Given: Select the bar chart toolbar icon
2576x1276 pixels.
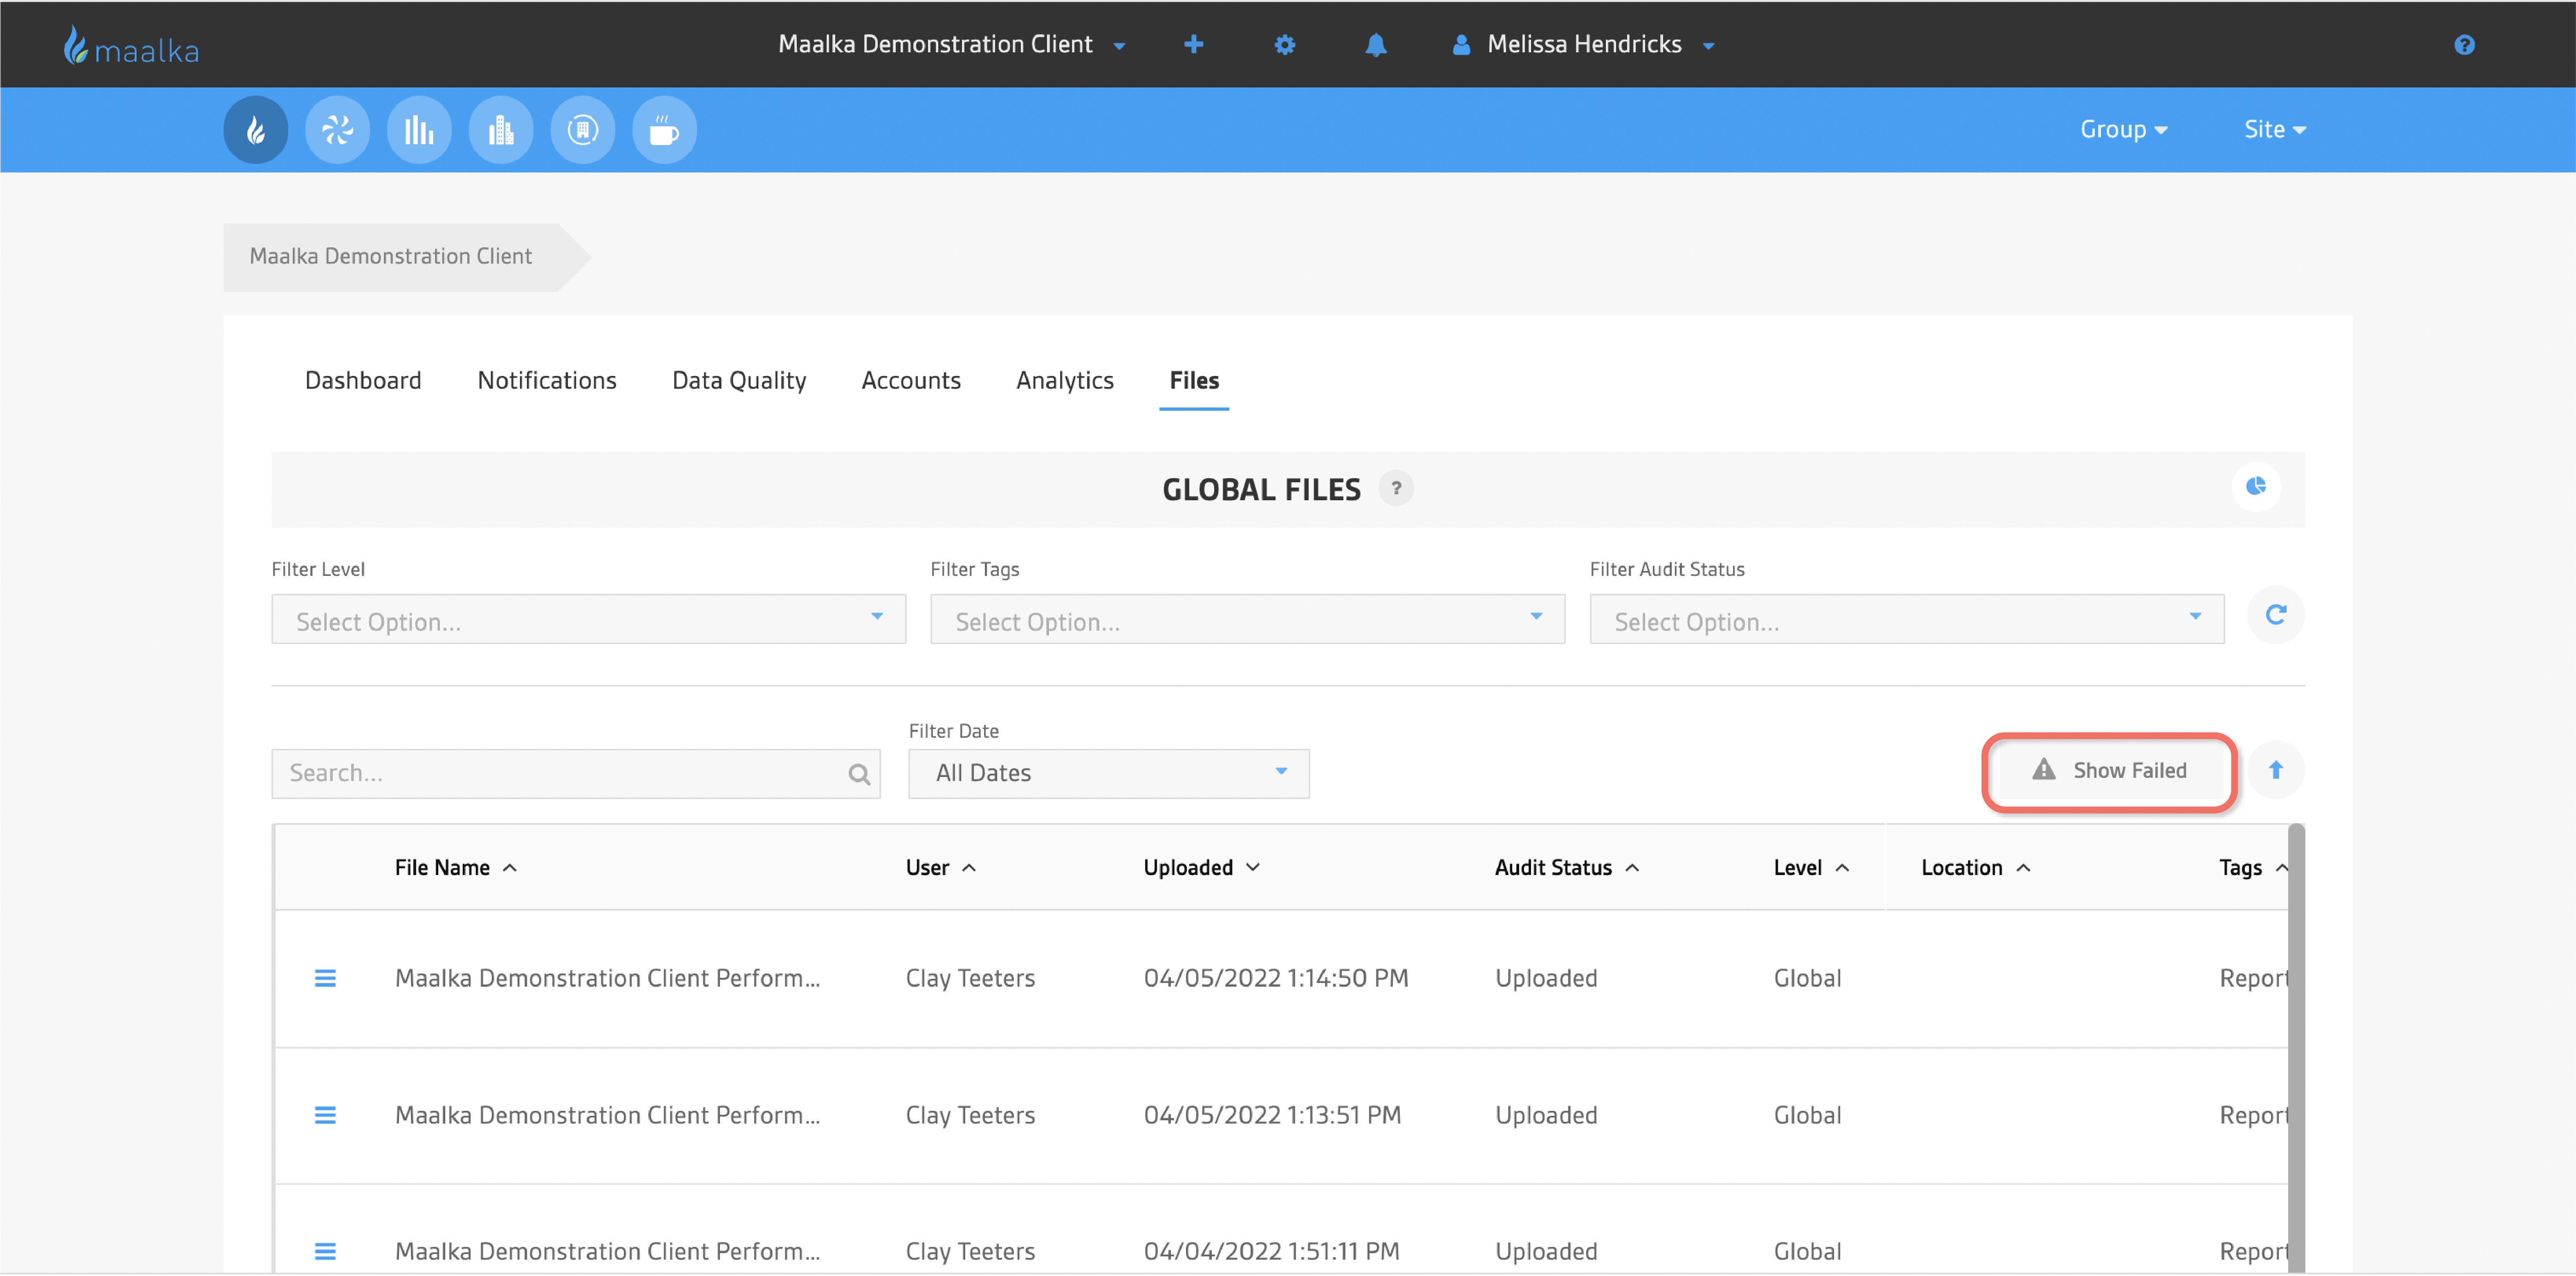Looking at the screenshot, I should pos(419,129).
